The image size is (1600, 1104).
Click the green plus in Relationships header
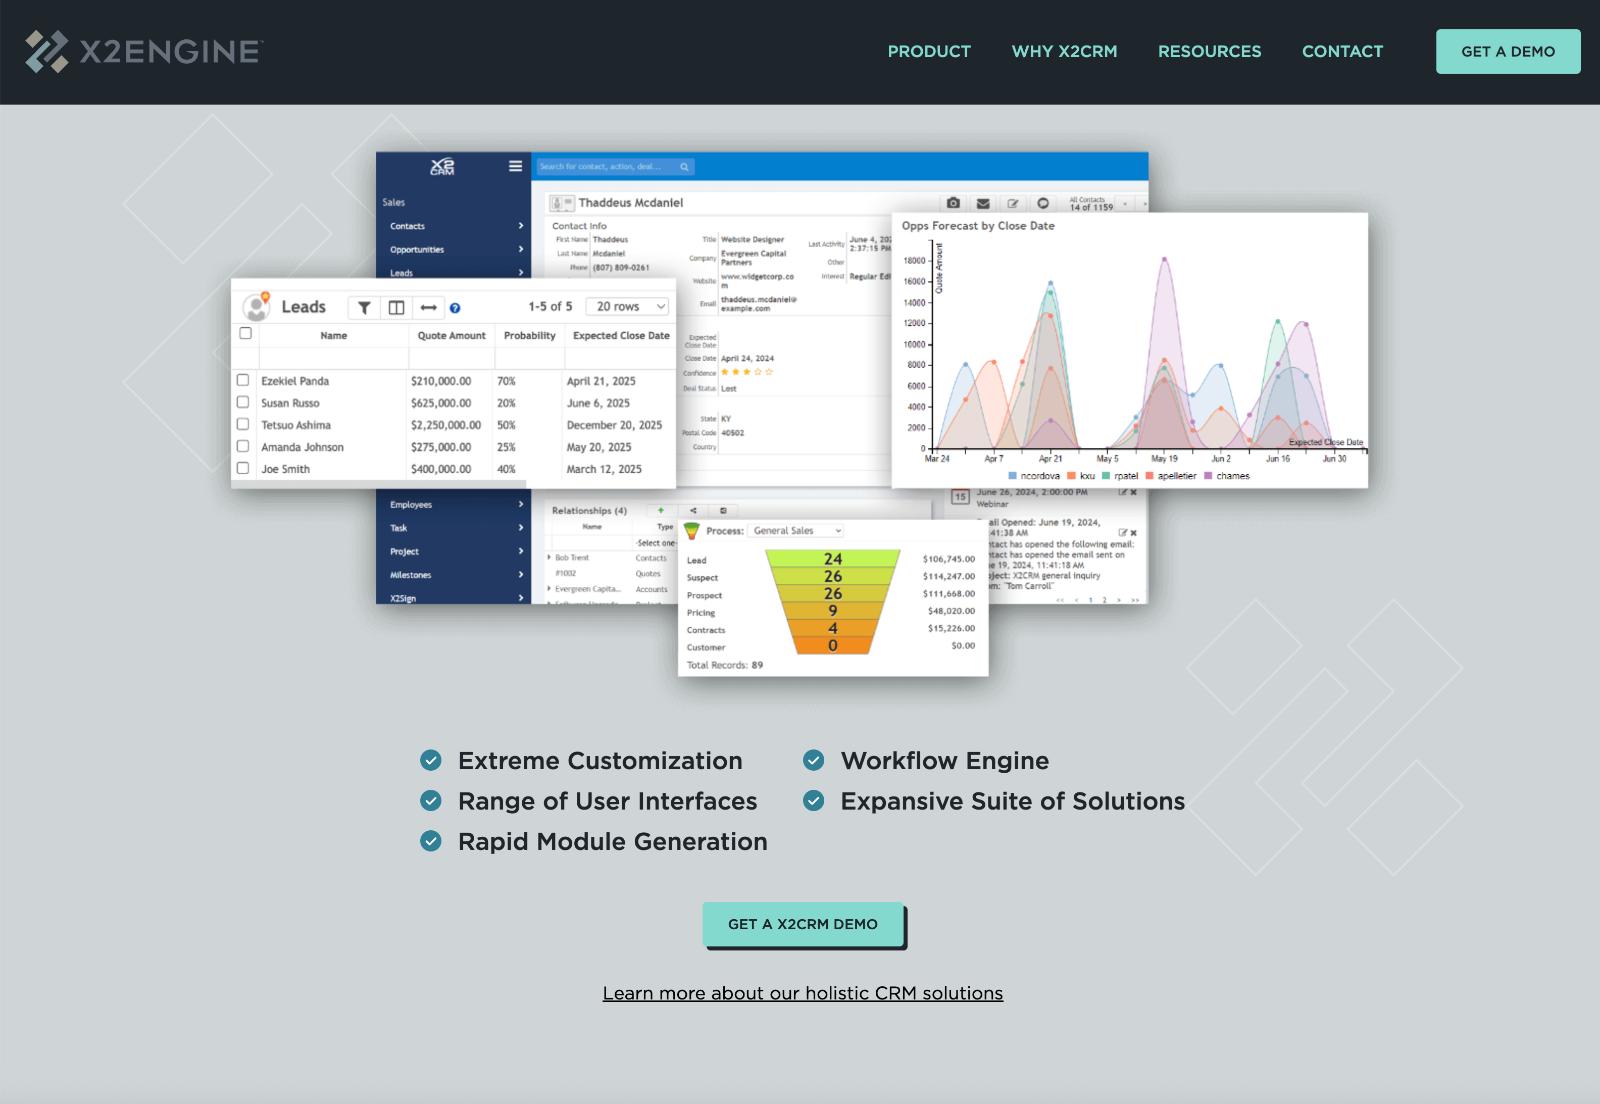click(x=660, y=510)
